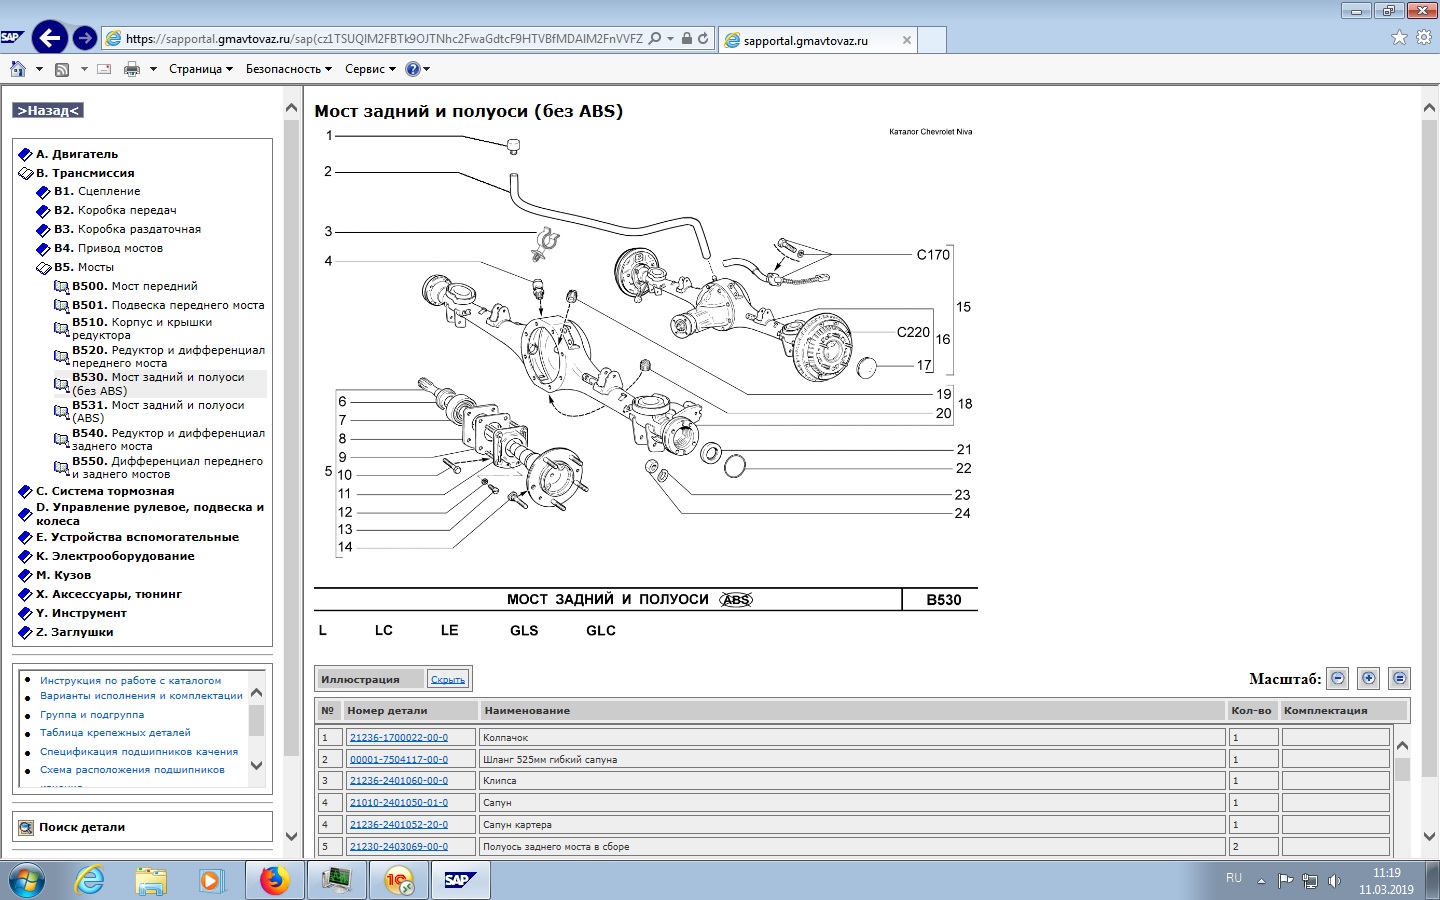This screenshot has width=1440, height=900.
Task: Click the security lock icon in address bar
Action: click(x=687, y=38)
